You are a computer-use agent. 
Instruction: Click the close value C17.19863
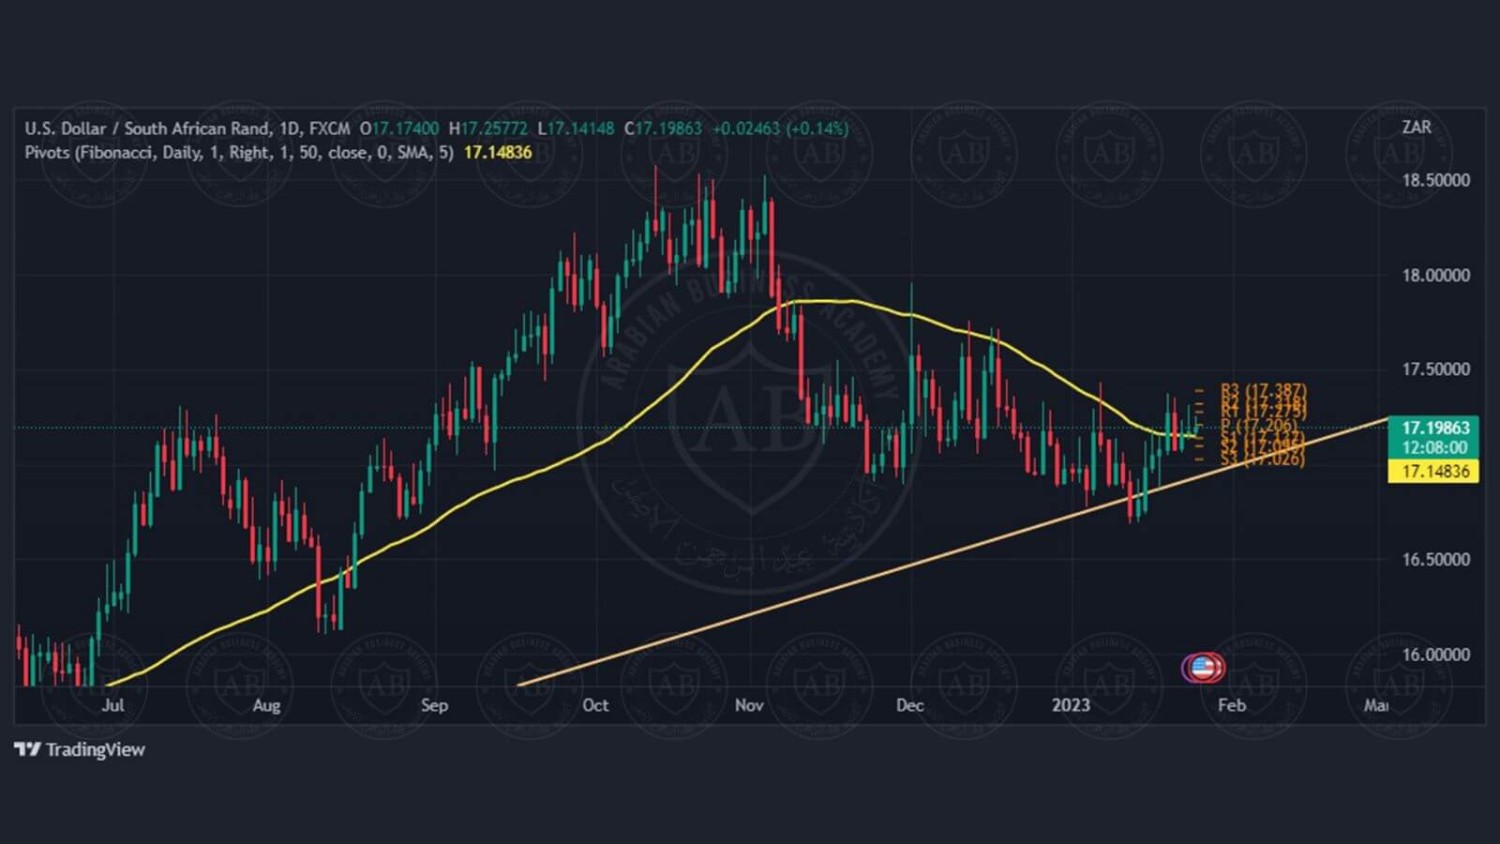pyautogui.click(x=663, y=128)
